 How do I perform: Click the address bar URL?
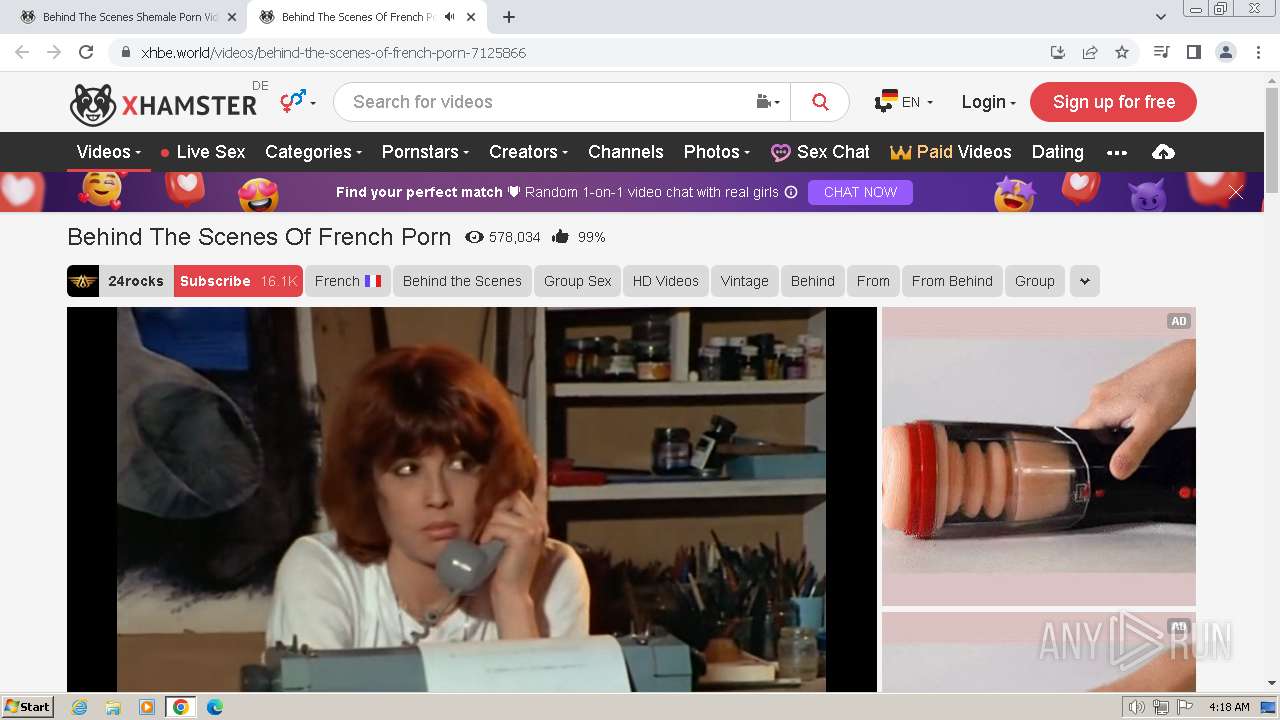(333, 52)
